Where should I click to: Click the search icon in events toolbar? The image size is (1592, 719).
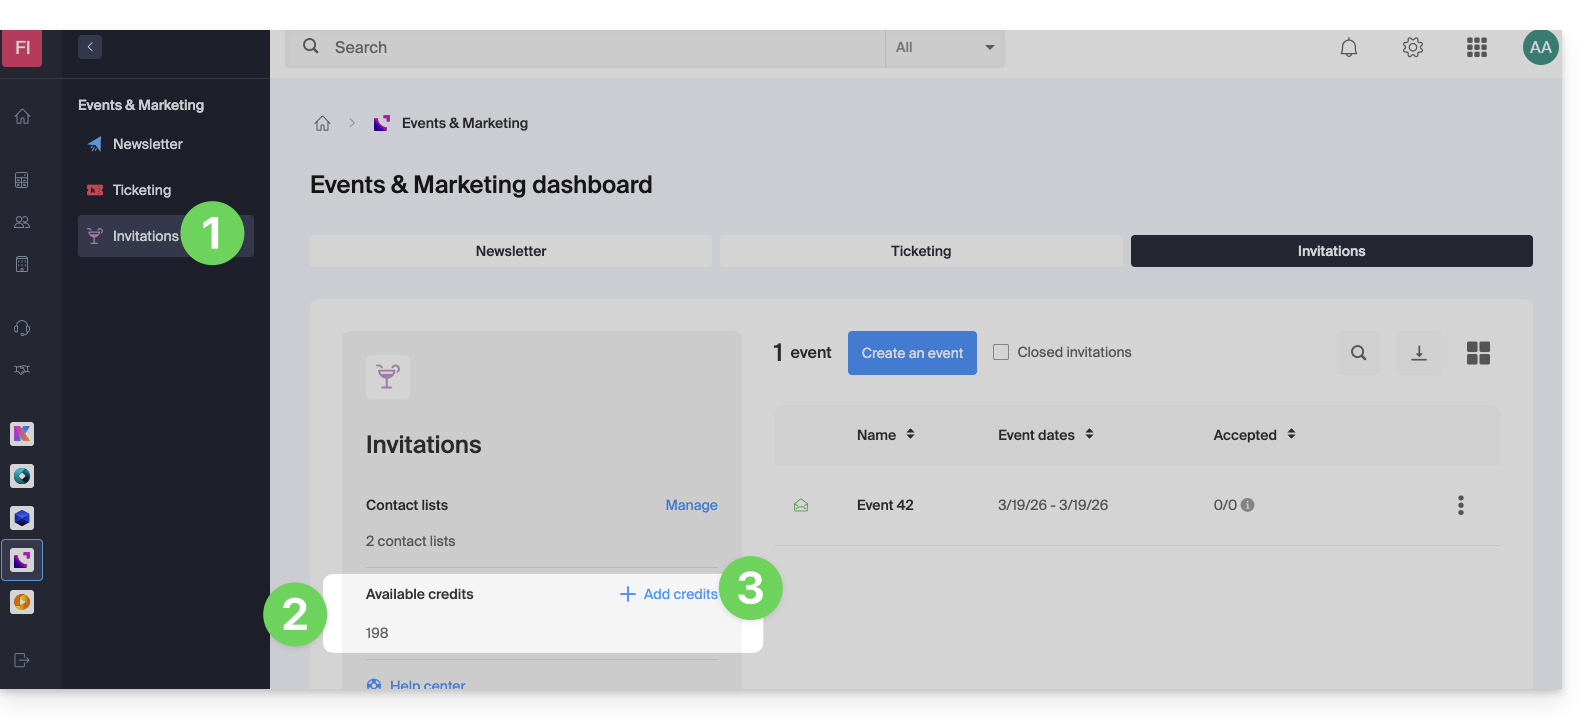pyautogui.click(x=1358, y=353)
